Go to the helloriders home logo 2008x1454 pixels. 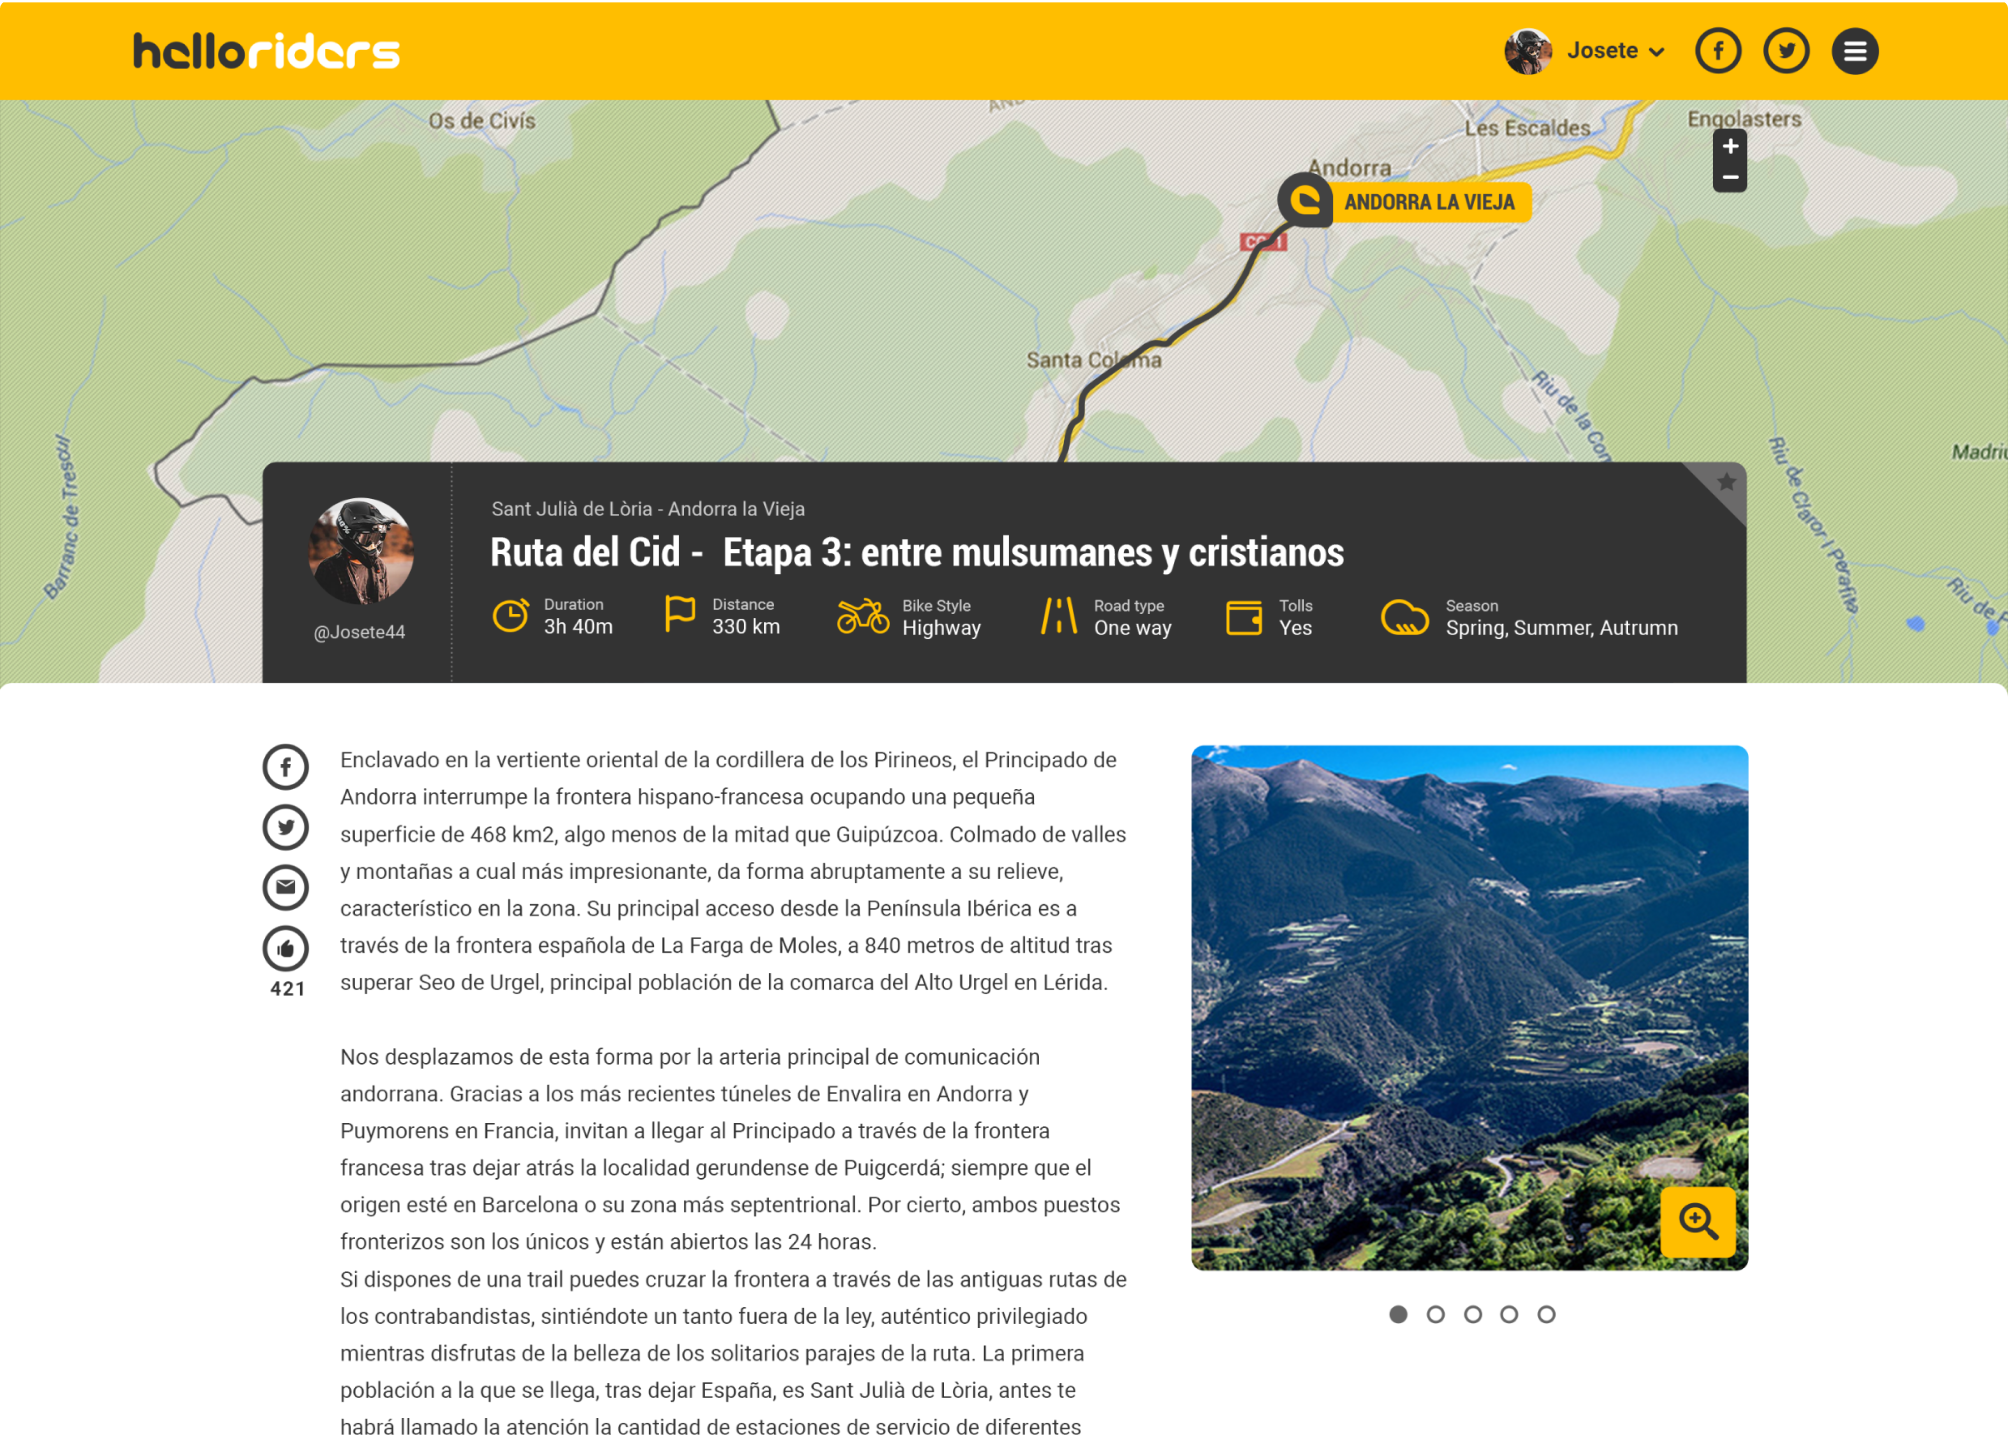tap(267, 51)
